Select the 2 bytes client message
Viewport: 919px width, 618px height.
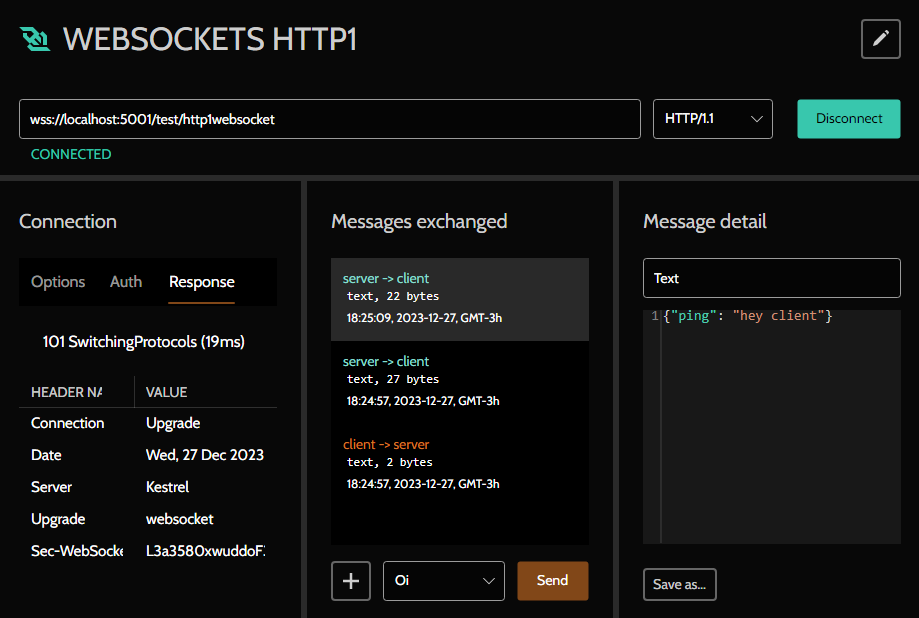click(x=459, y=462)
